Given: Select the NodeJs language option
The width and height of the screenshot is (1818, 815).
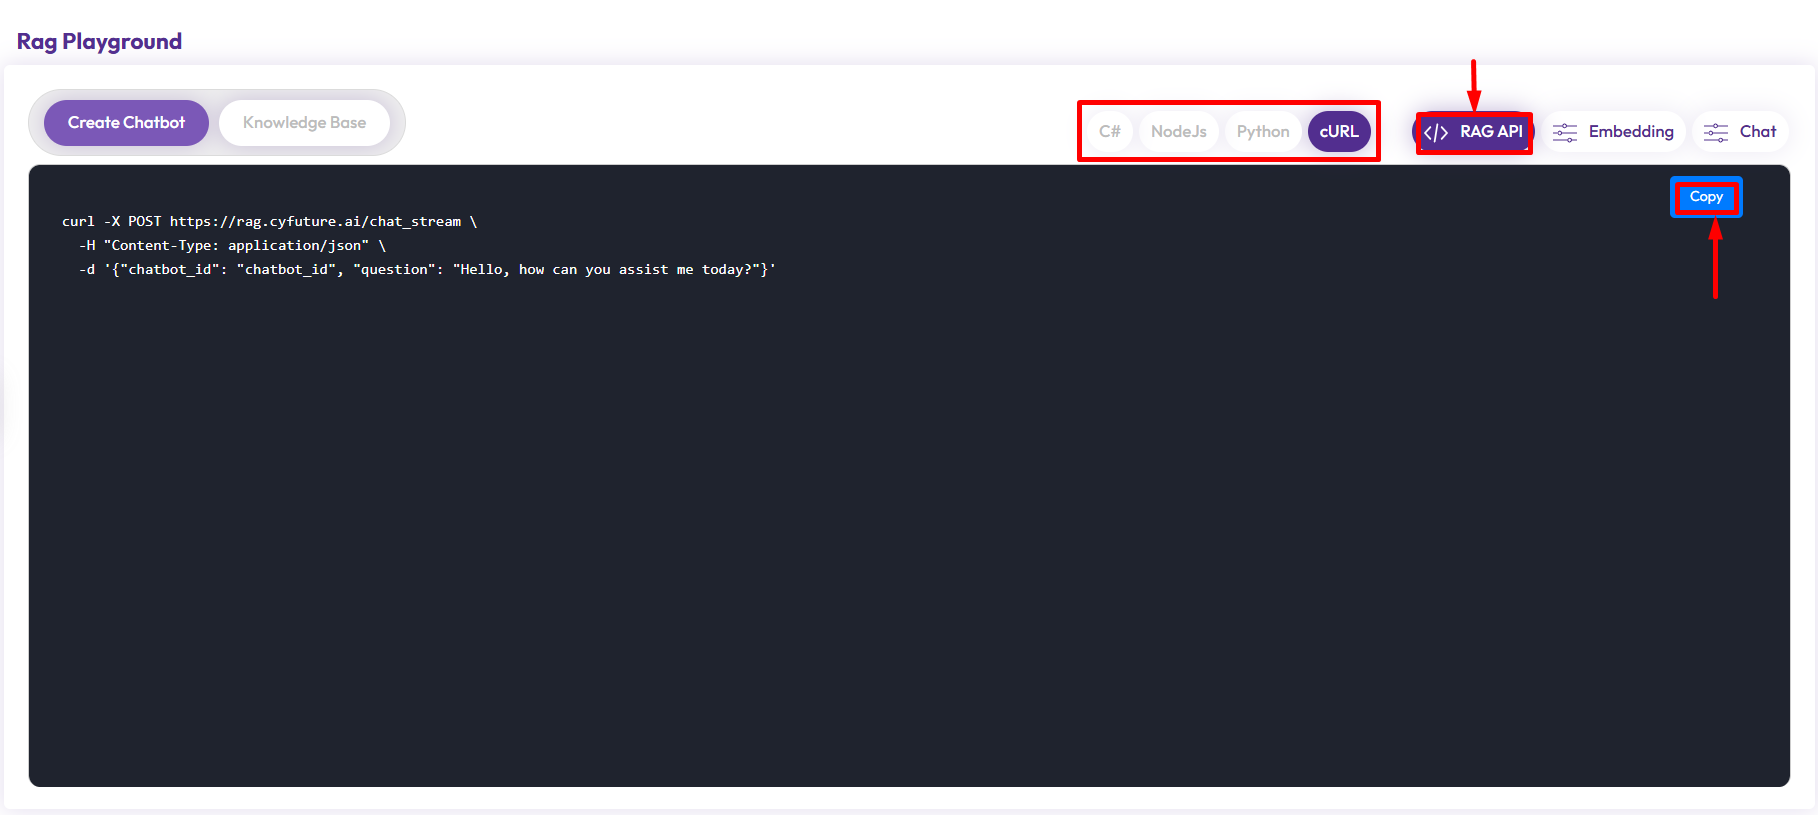Looking at the screenshot, I should click(1178, 132).
